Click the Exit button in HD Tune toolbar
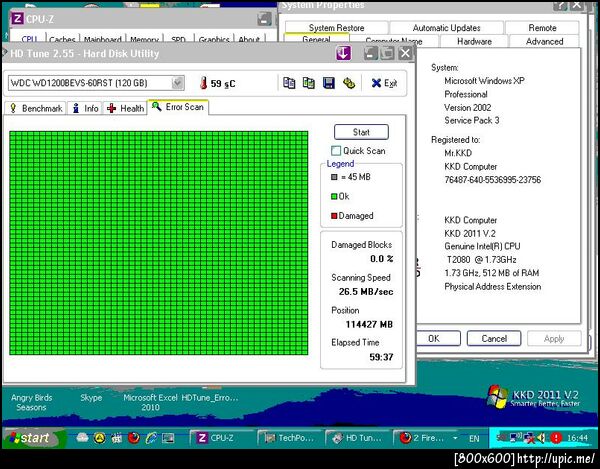The width and height of the screenshot is (600, 469). tap(385, 83)
